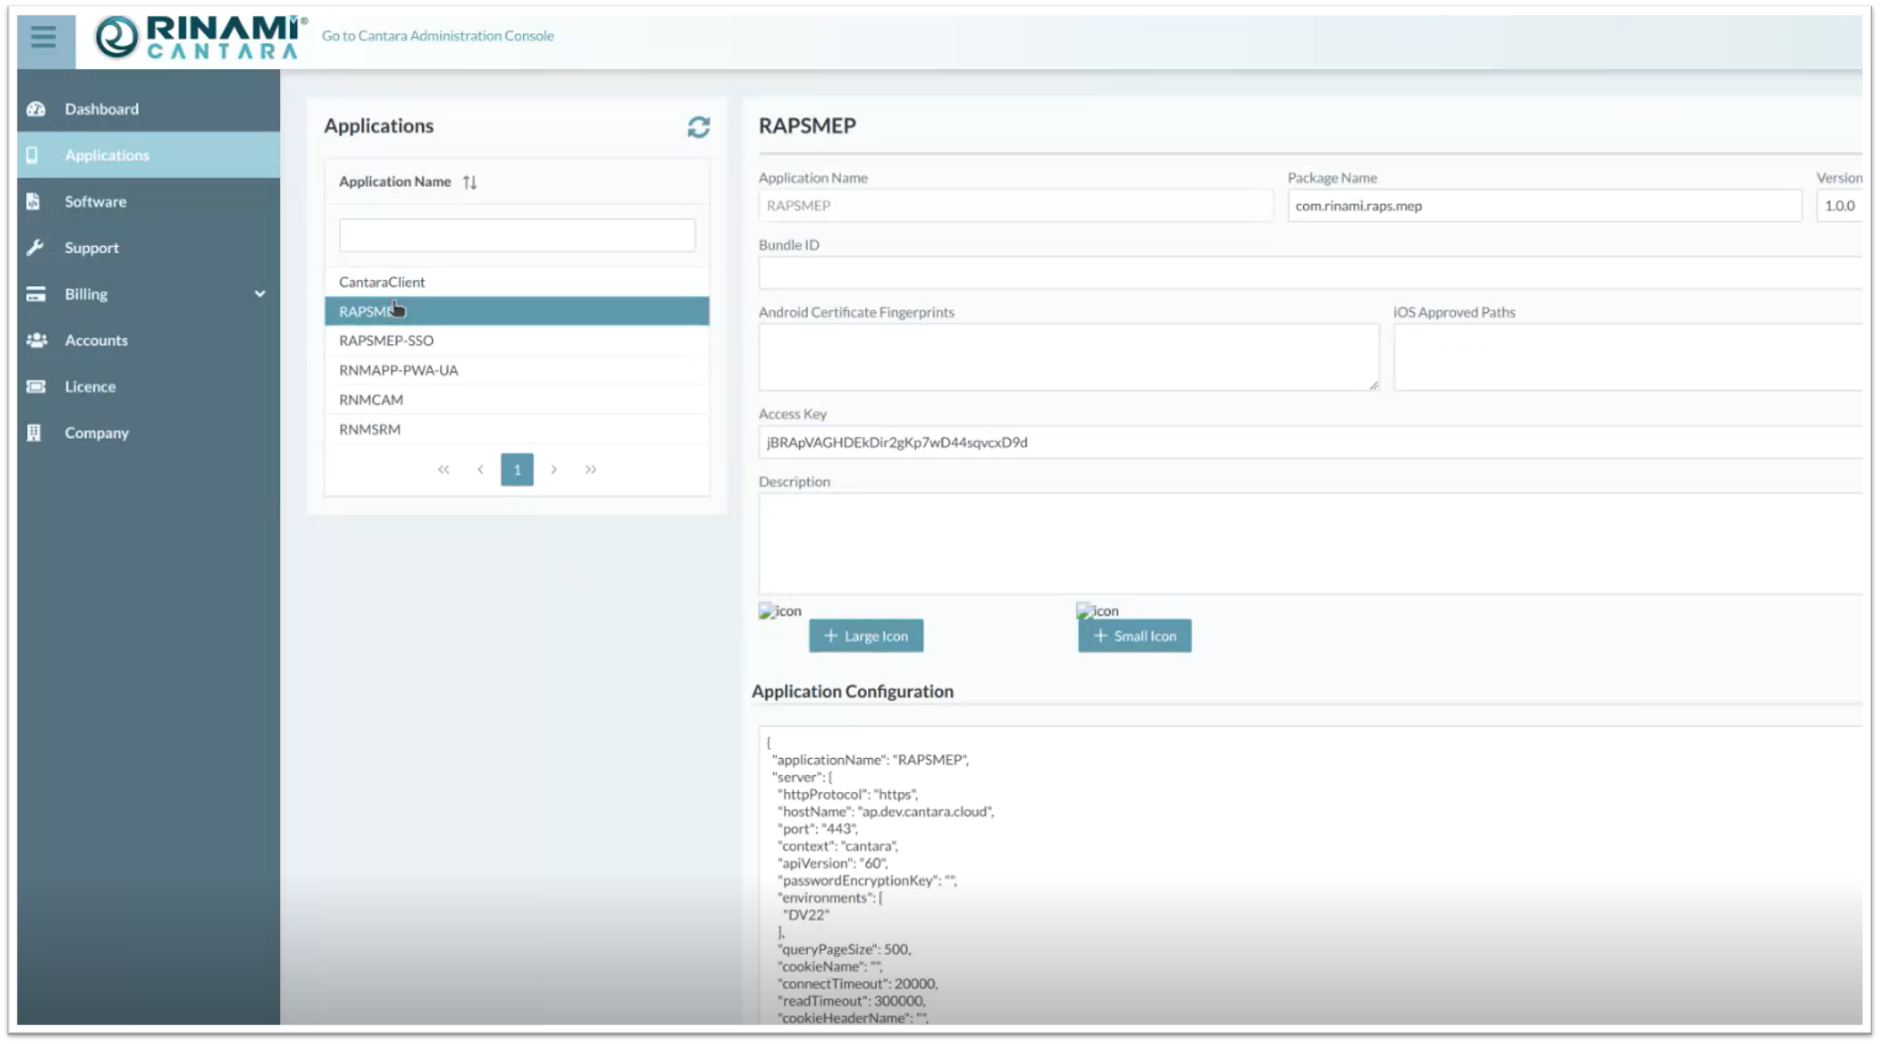Open the Licence menu item
1880x1044 pixels.
[x=148, y=386]
